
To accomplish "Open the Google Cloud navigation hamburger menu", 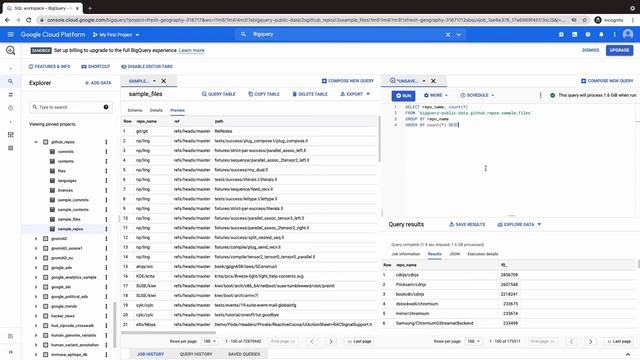I will (11, 35).
